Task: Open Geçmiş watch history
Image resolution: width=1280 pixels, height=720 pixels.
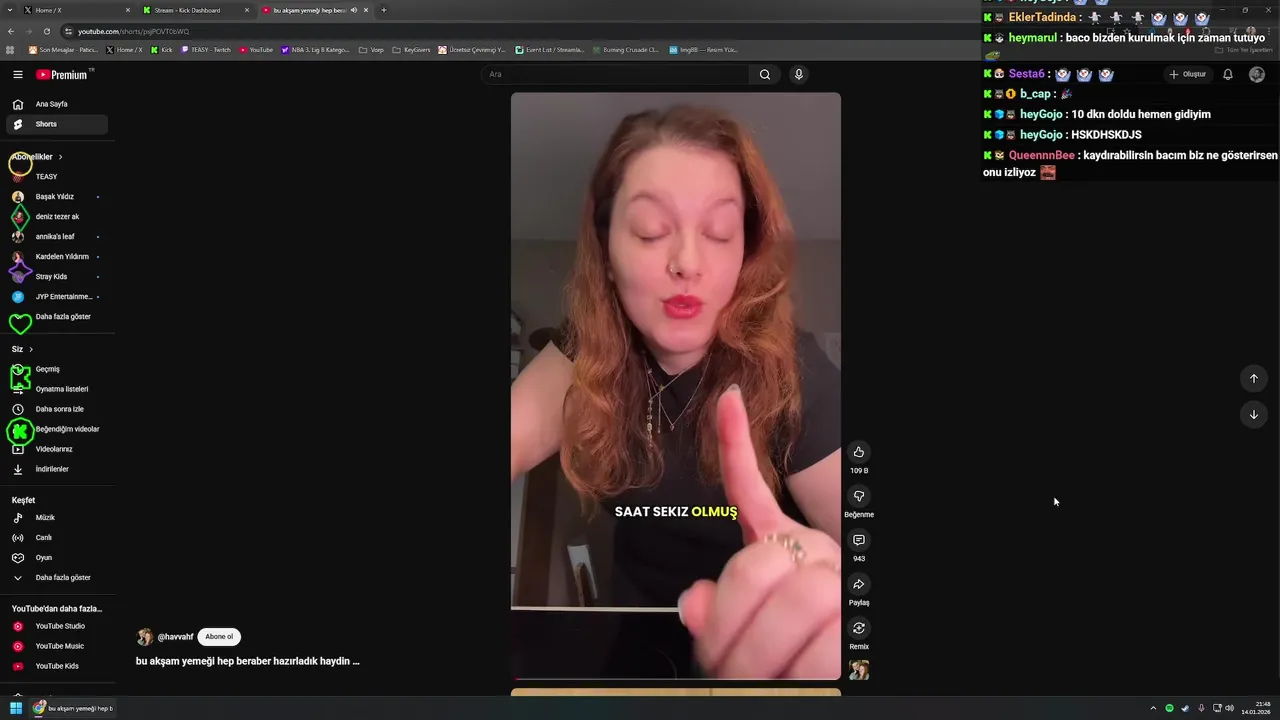Action: point(57,369)
